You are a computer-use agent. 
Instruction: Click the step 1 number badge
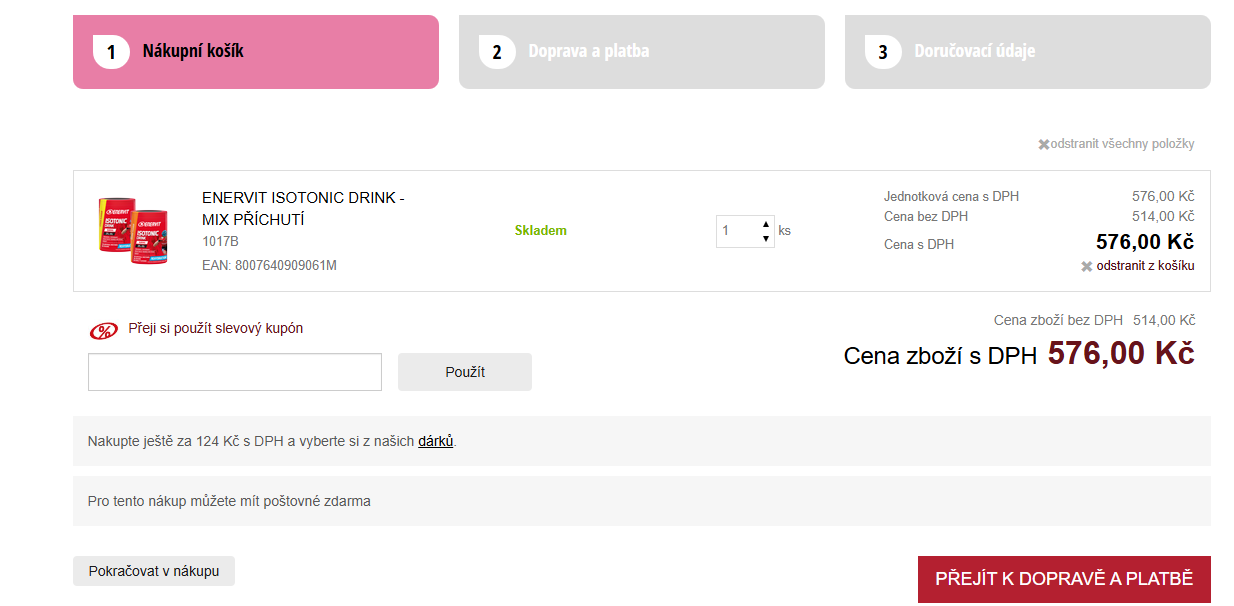[x=111, y=52]
